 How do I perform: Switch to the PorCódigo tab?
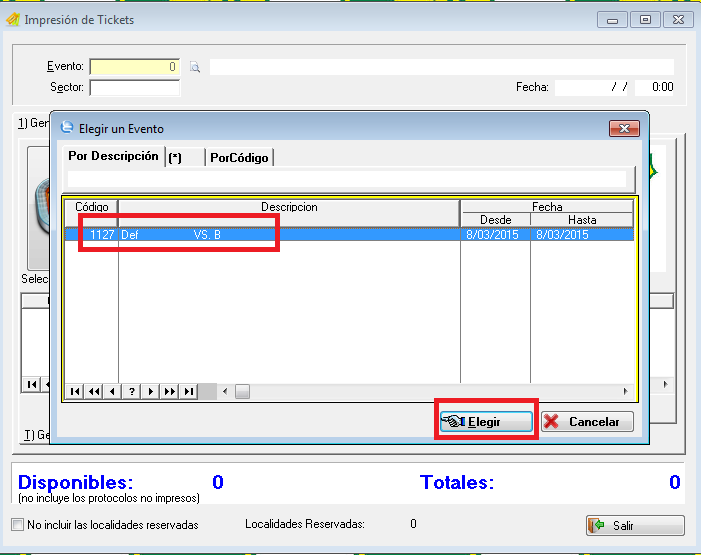[x=239, y=157]
